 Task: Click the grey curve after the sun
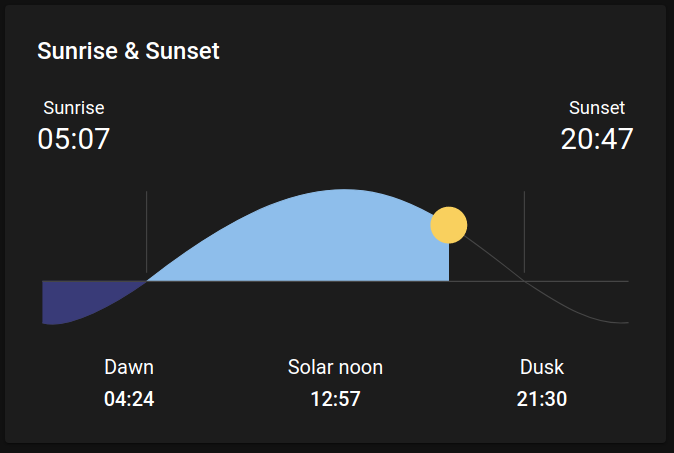point(494,259)
